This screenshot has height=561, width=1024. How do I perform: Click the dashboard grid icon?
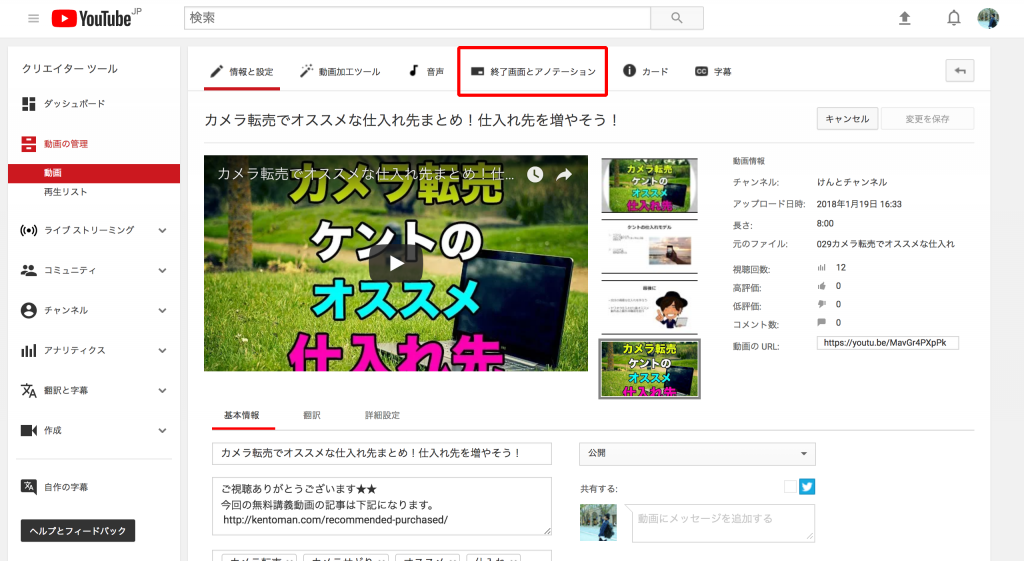[29, 104]
